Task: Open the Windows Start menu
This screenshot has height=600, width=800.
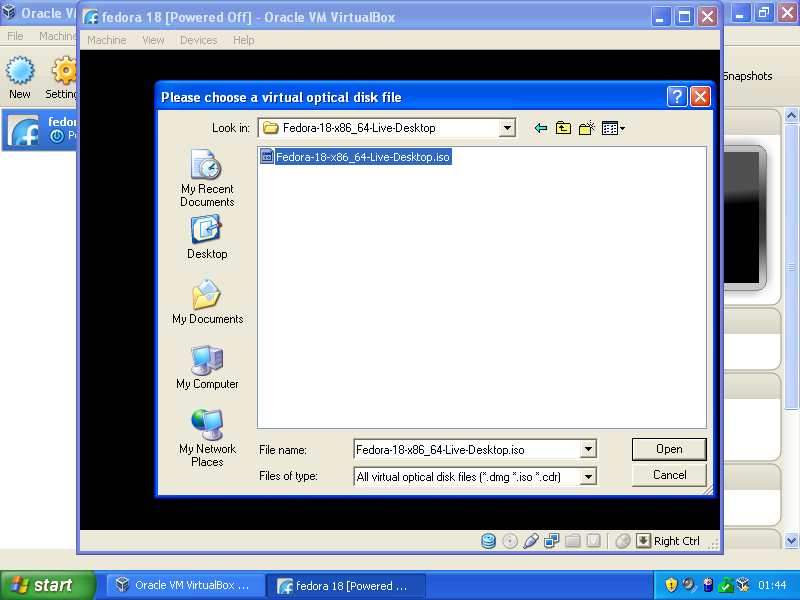Action: (x=47, y=585)
